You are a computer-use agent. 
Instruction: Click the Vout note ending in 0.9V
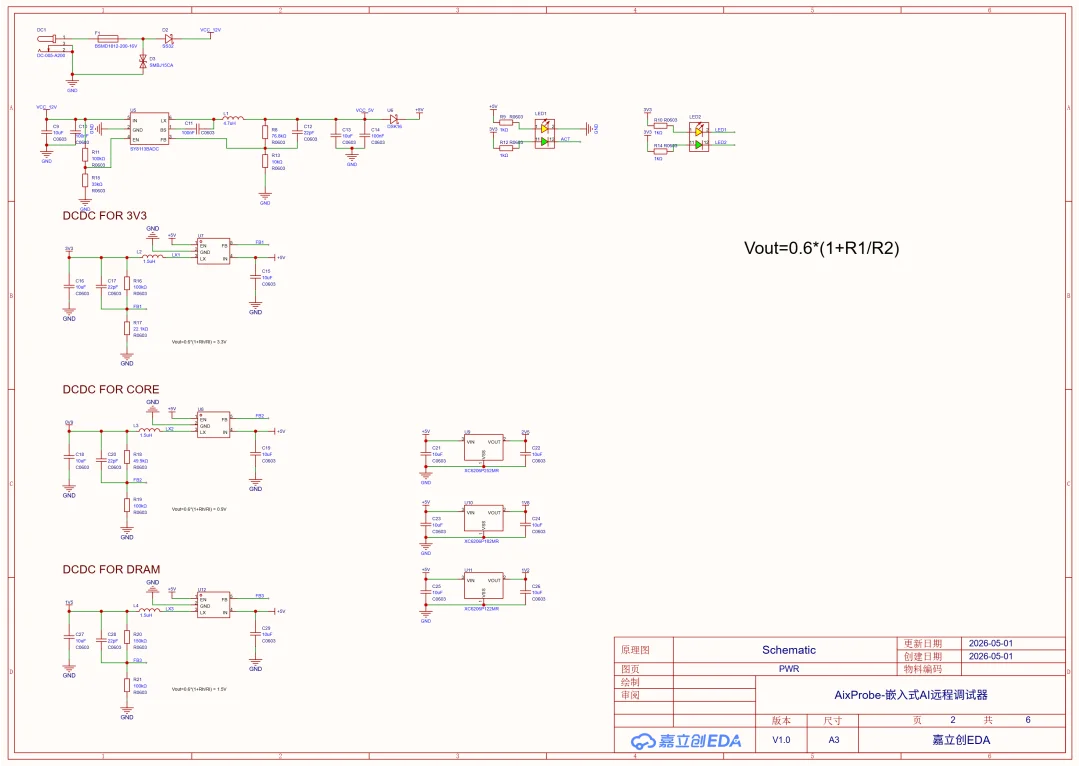(199, 509)
